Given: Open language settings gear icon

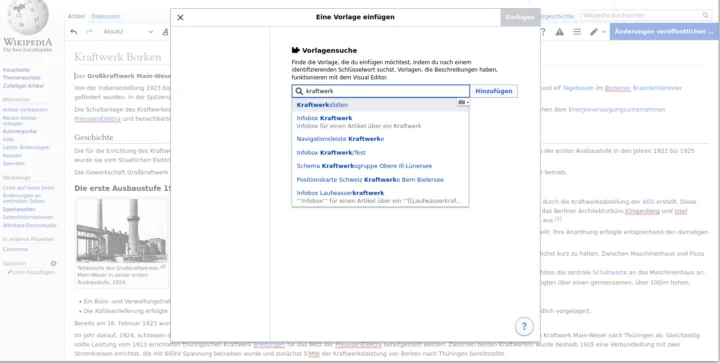Looking at the screenshot, I should click(53, 263).
